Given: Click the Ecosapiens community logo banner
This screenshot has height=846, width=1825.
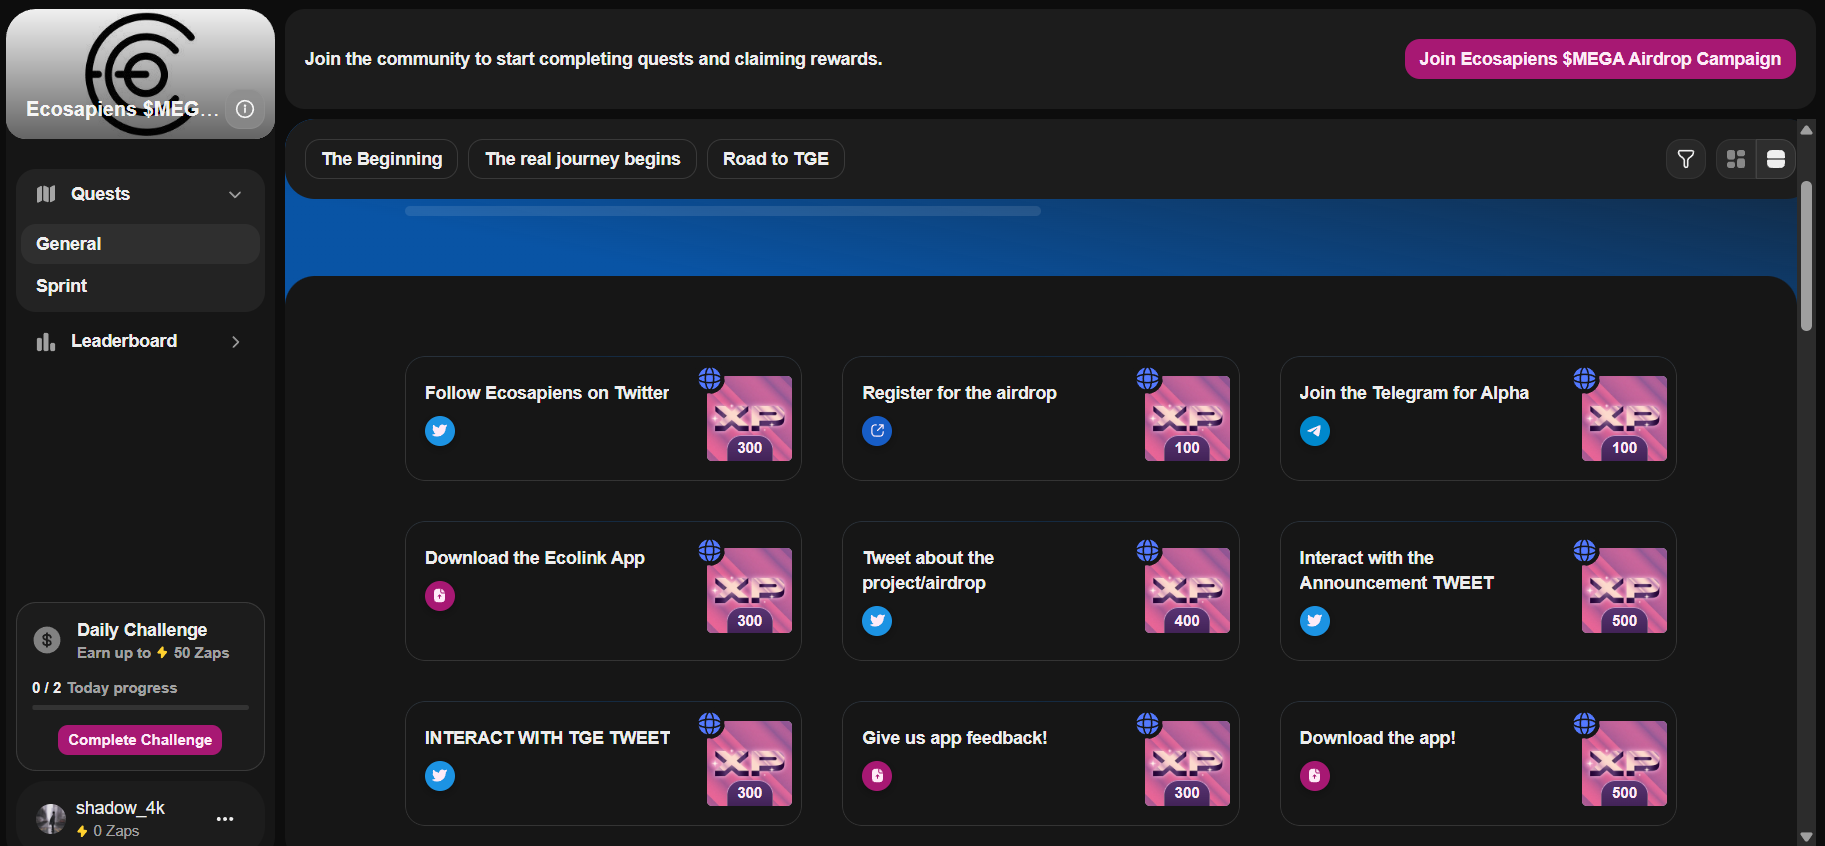Looking at the screenshot, I should [140, 74].
